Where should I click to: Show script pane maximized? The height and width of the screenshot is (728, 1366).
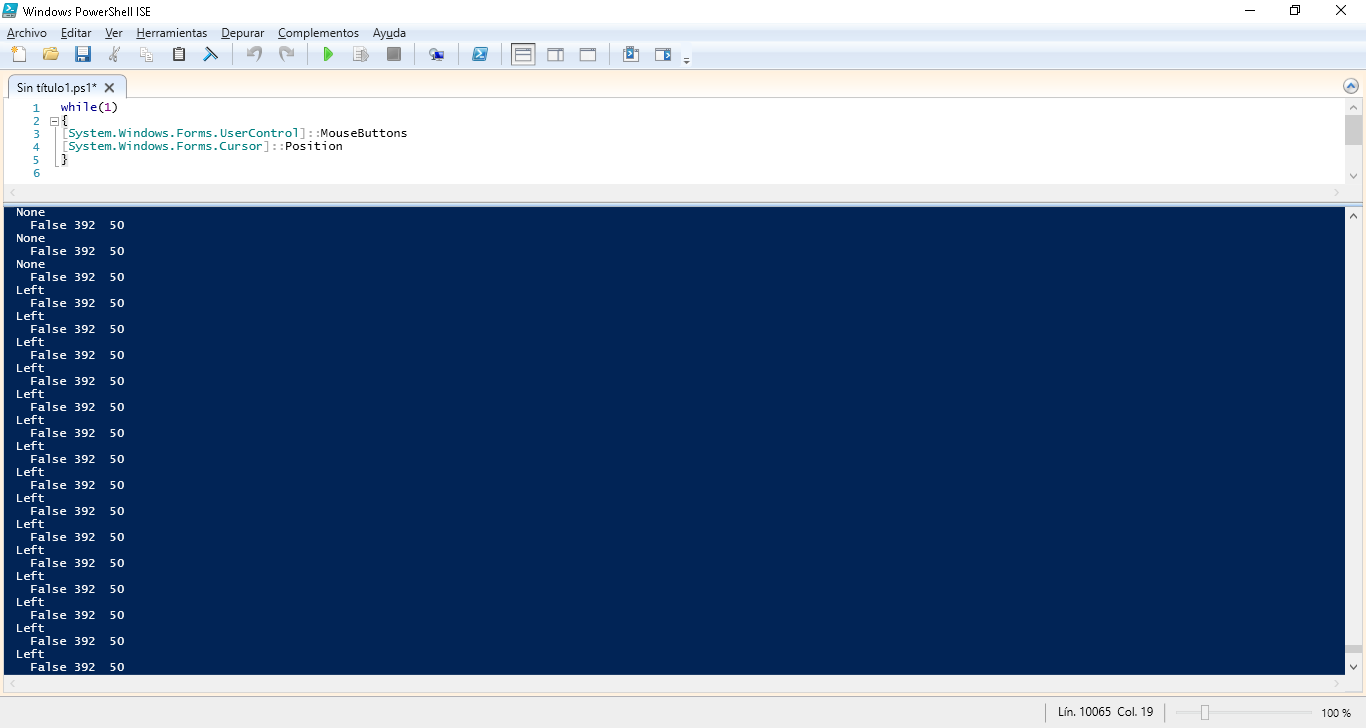pyautogui.click(x=588, y=54)
